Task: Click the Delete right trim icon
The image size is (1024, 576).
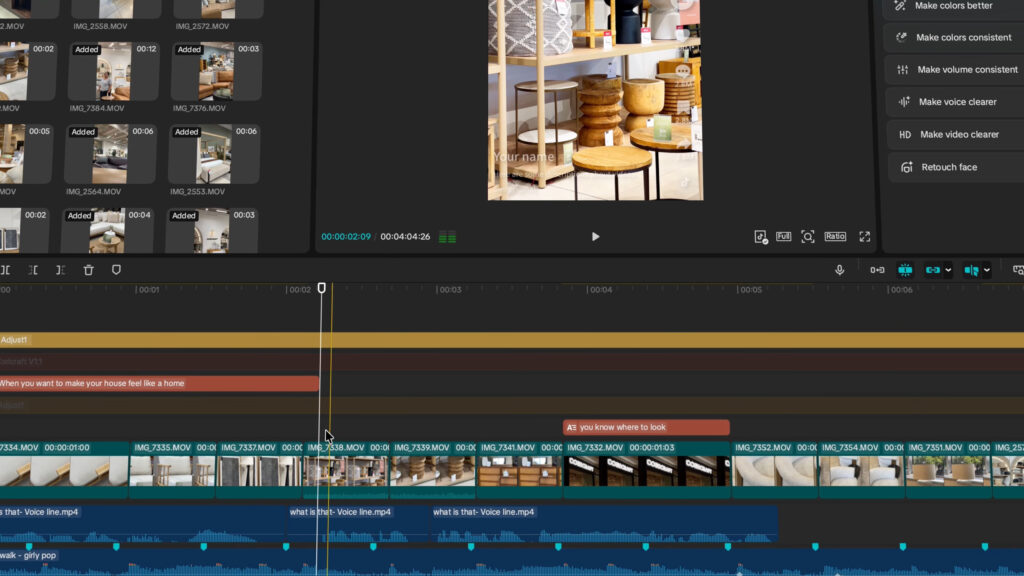Action: point(60,270)
